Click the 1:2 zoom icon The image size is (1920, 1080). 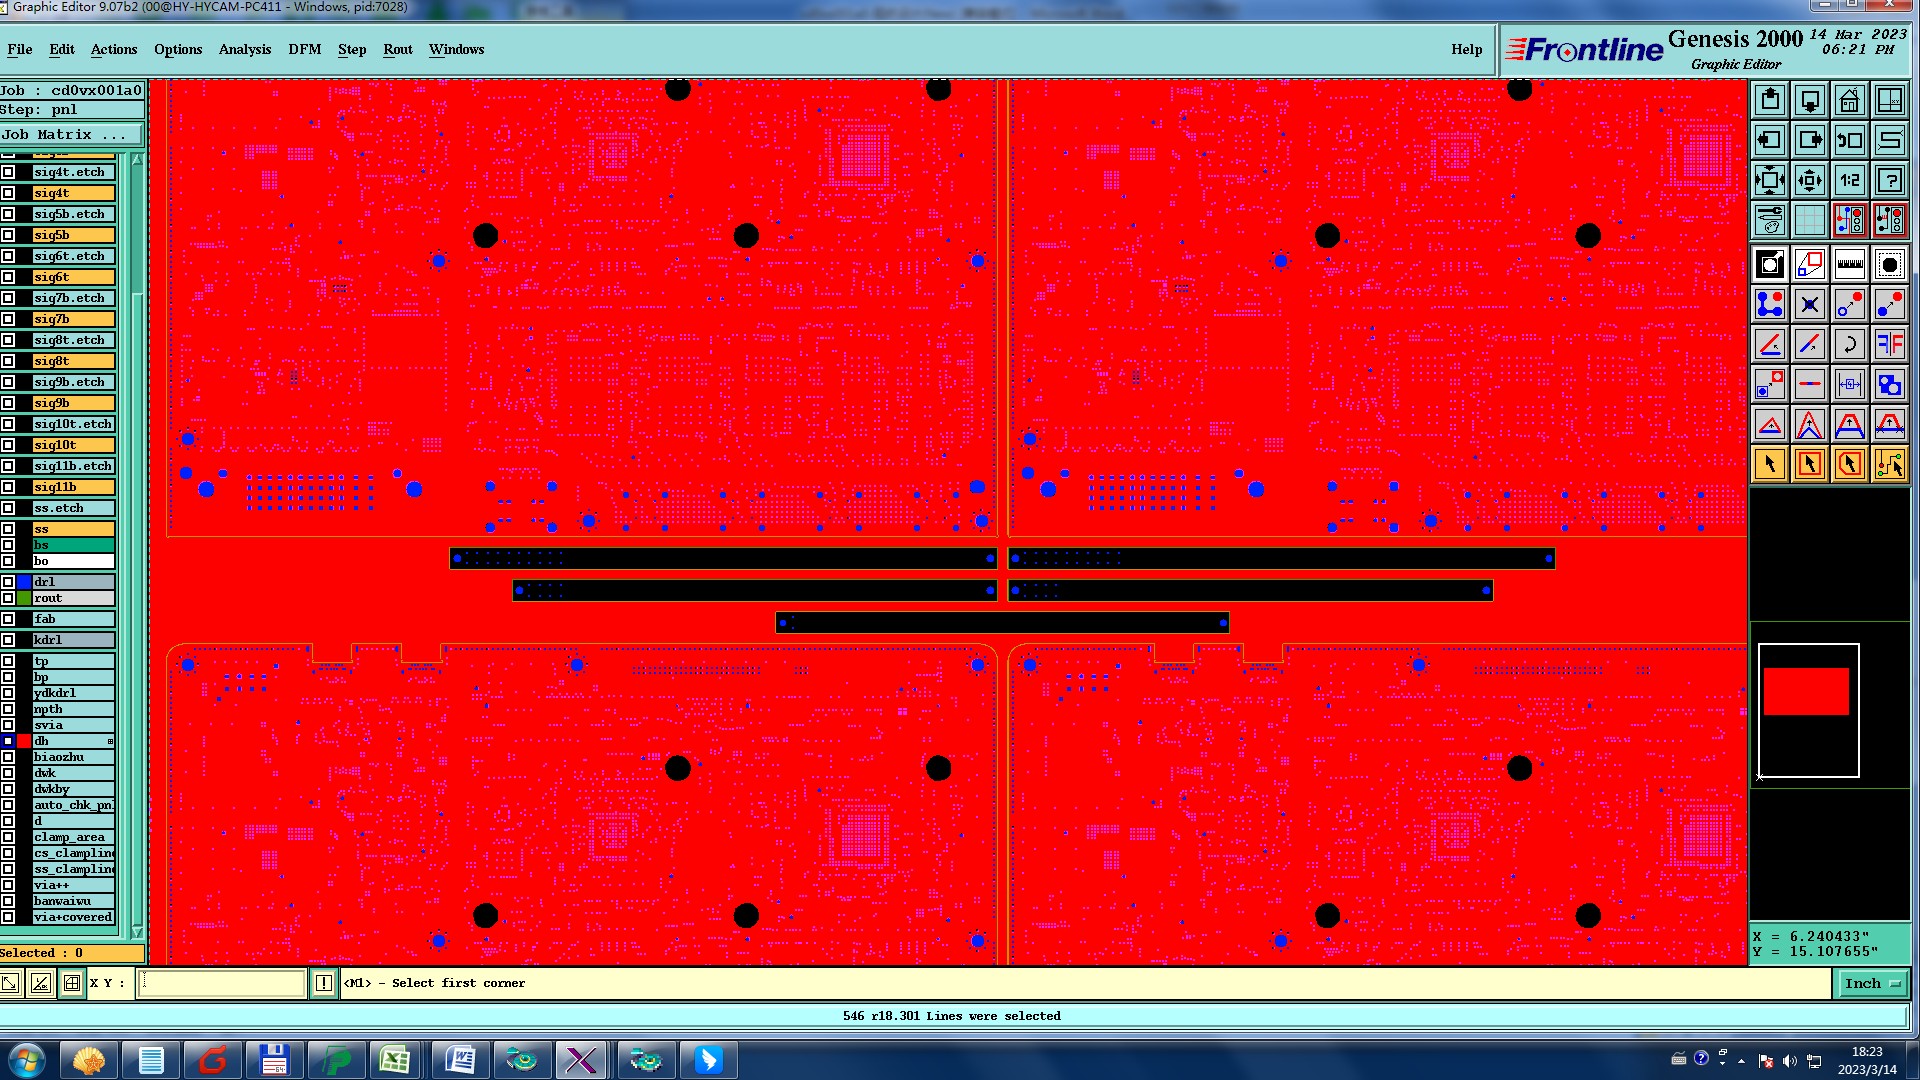(1849, 180)
